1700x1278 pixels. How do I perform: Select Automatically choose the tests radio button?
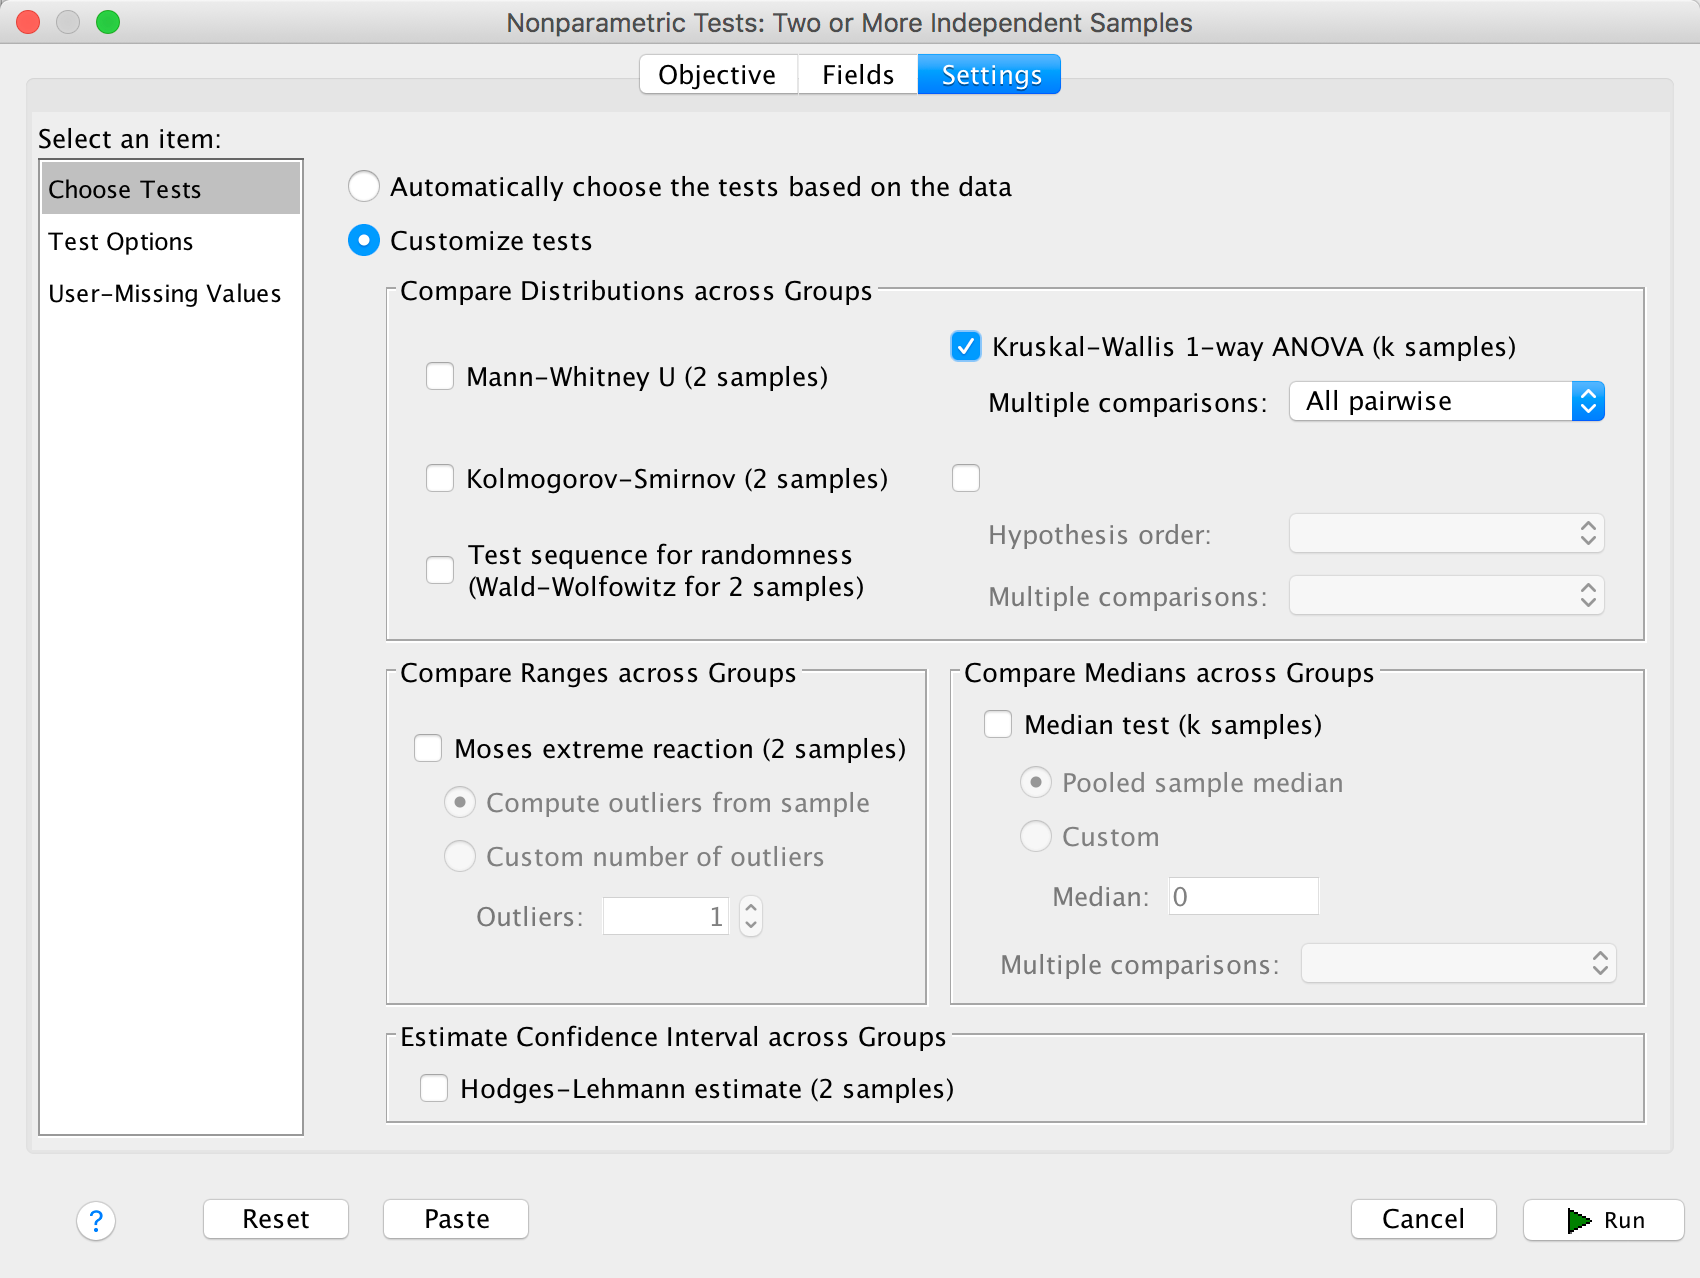(x=364, y=187)
